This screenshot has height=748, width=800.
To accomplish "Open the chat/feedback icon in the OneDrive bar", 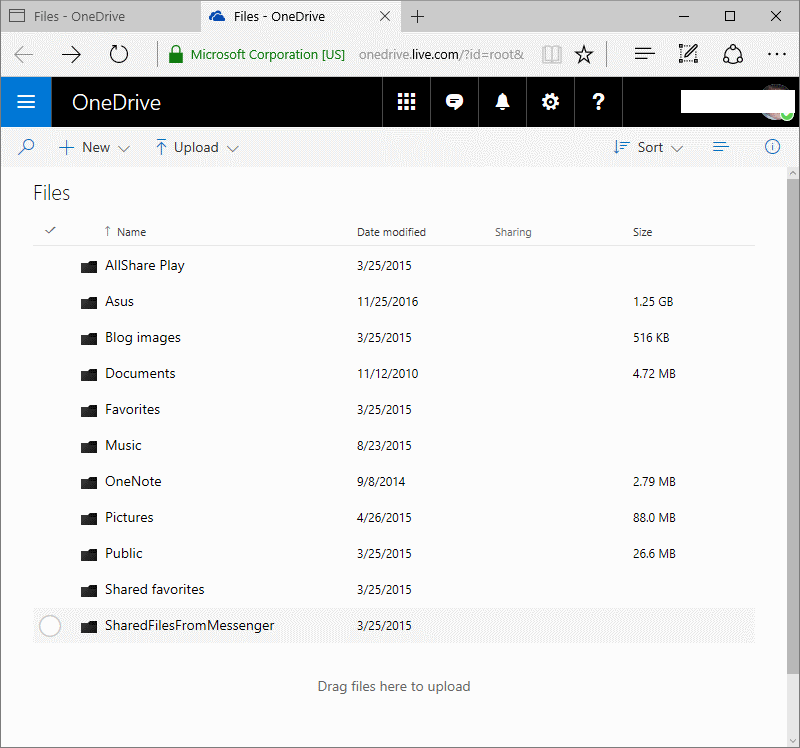I will (454, 101).
